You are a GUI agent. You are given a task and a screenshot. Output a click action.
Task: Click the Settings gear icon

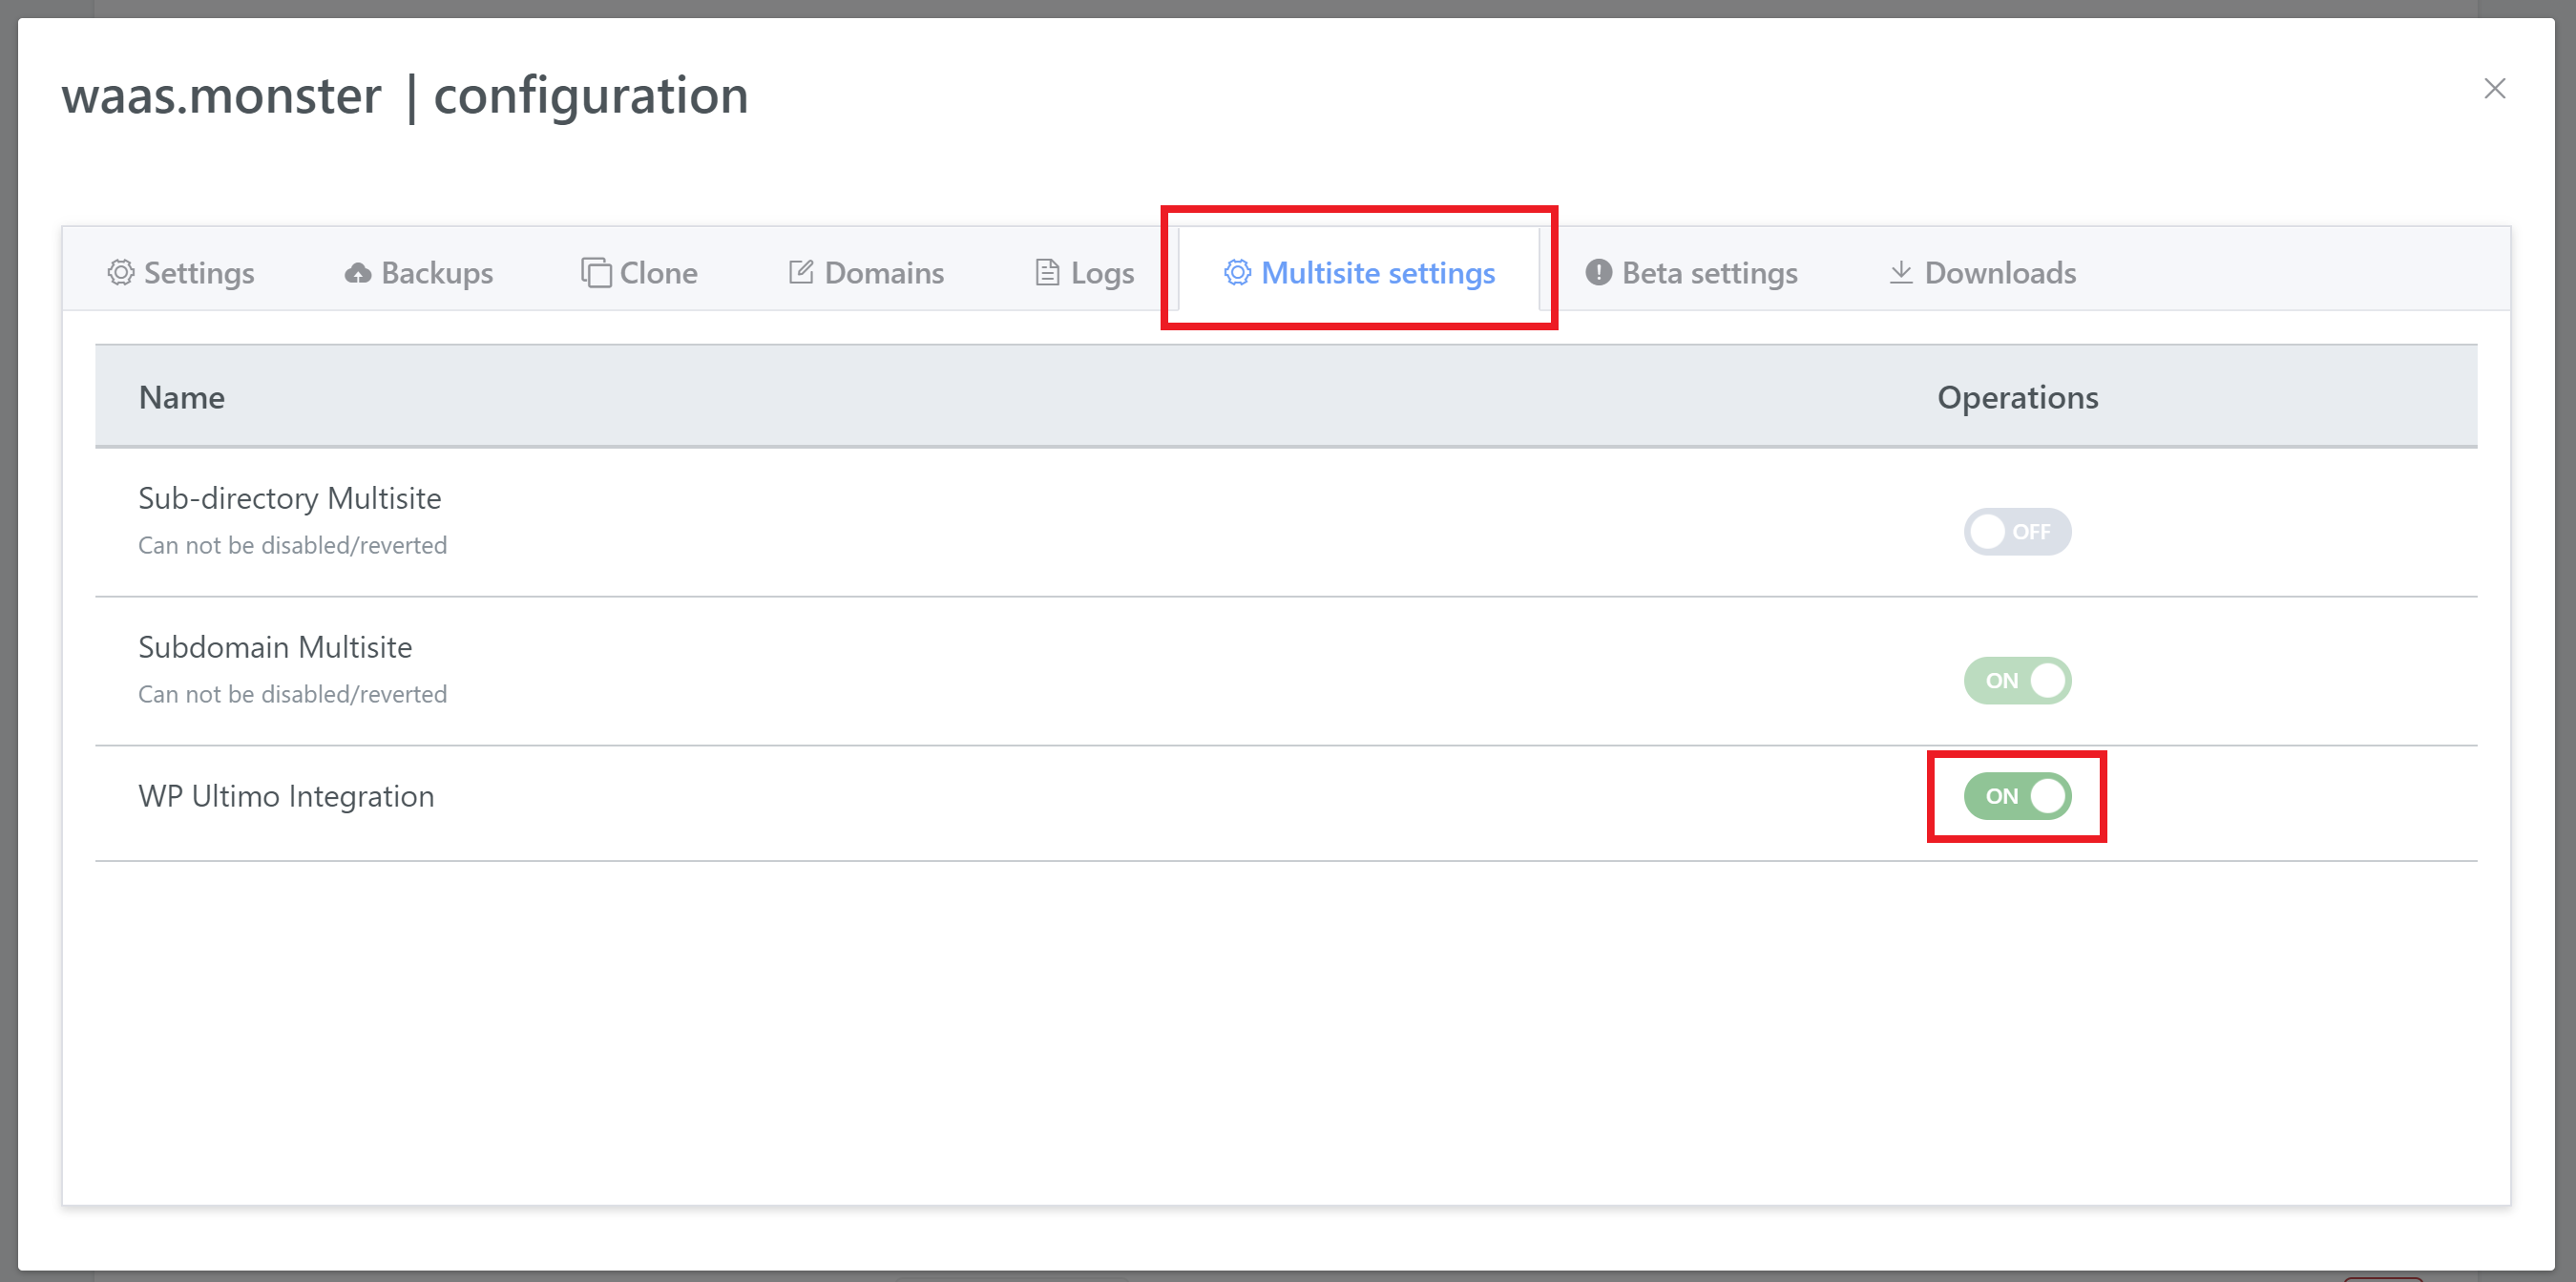point(121,272)
